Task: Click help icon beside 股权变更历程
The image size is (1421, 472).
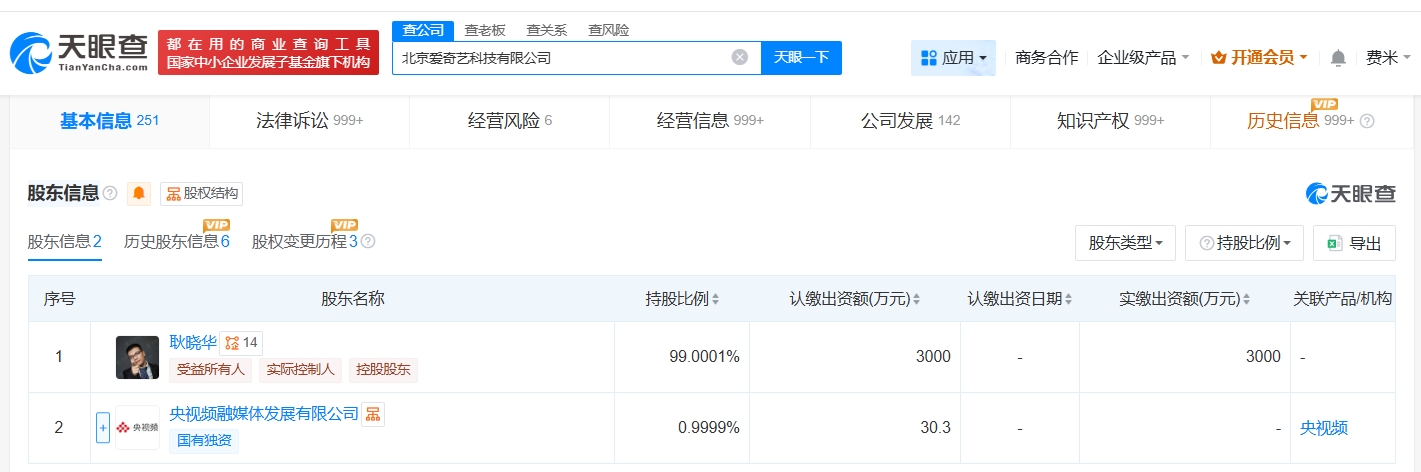Action: pos(368,241)
